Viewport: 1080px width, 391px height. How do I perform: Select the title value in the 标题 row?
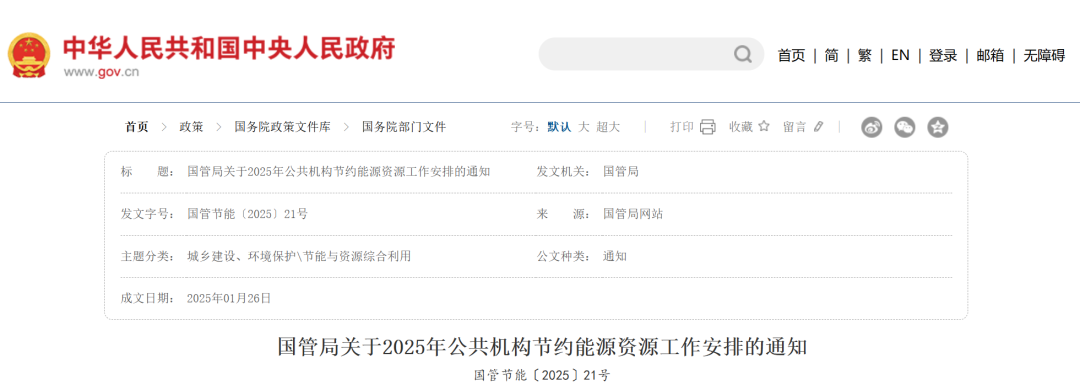point(339,171)
